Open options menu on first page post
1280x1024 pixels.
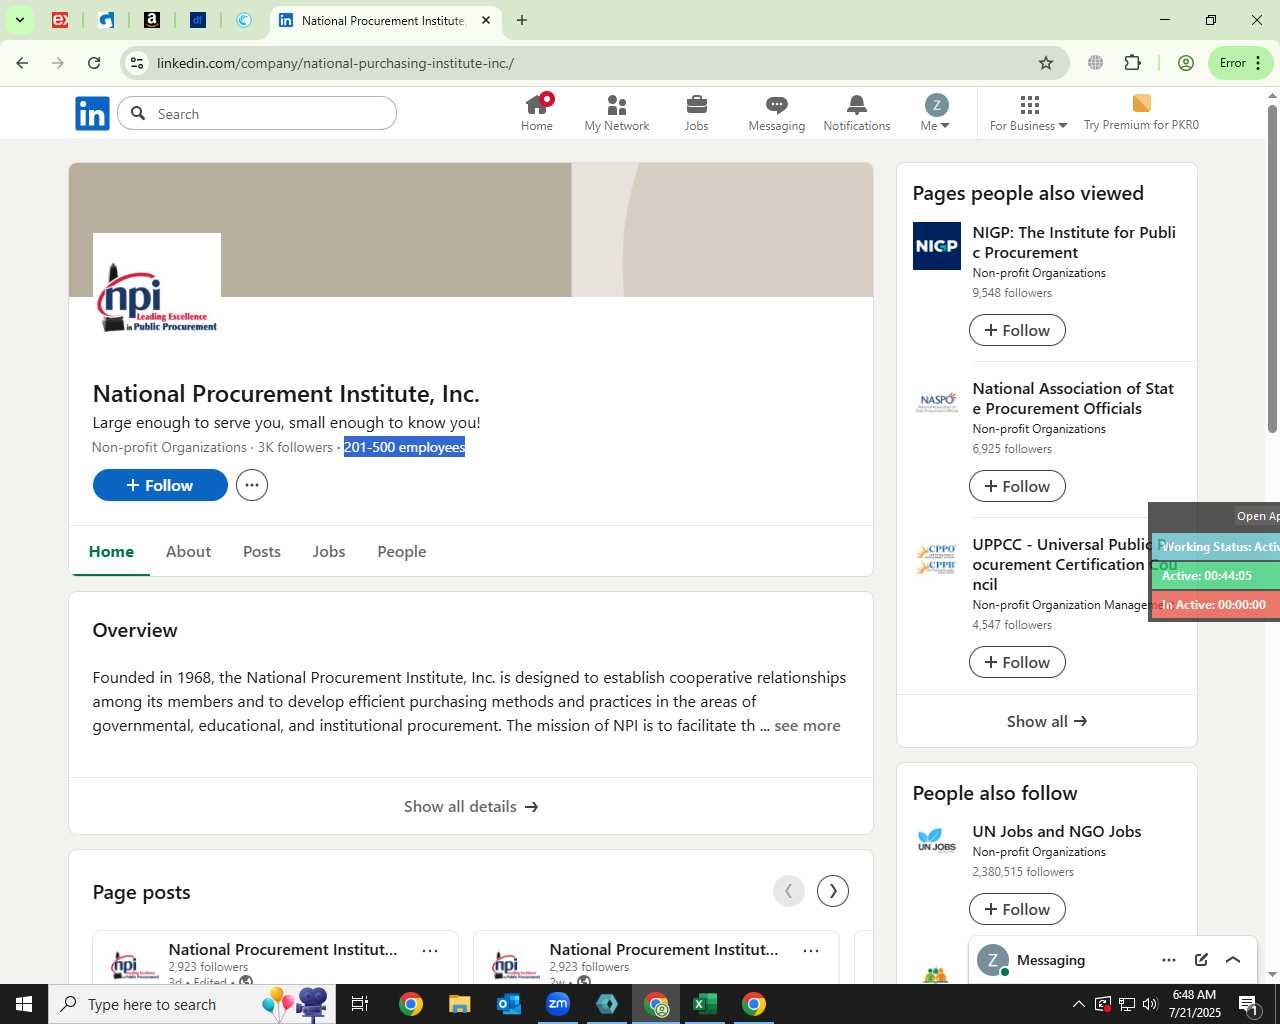click(430, 951)
